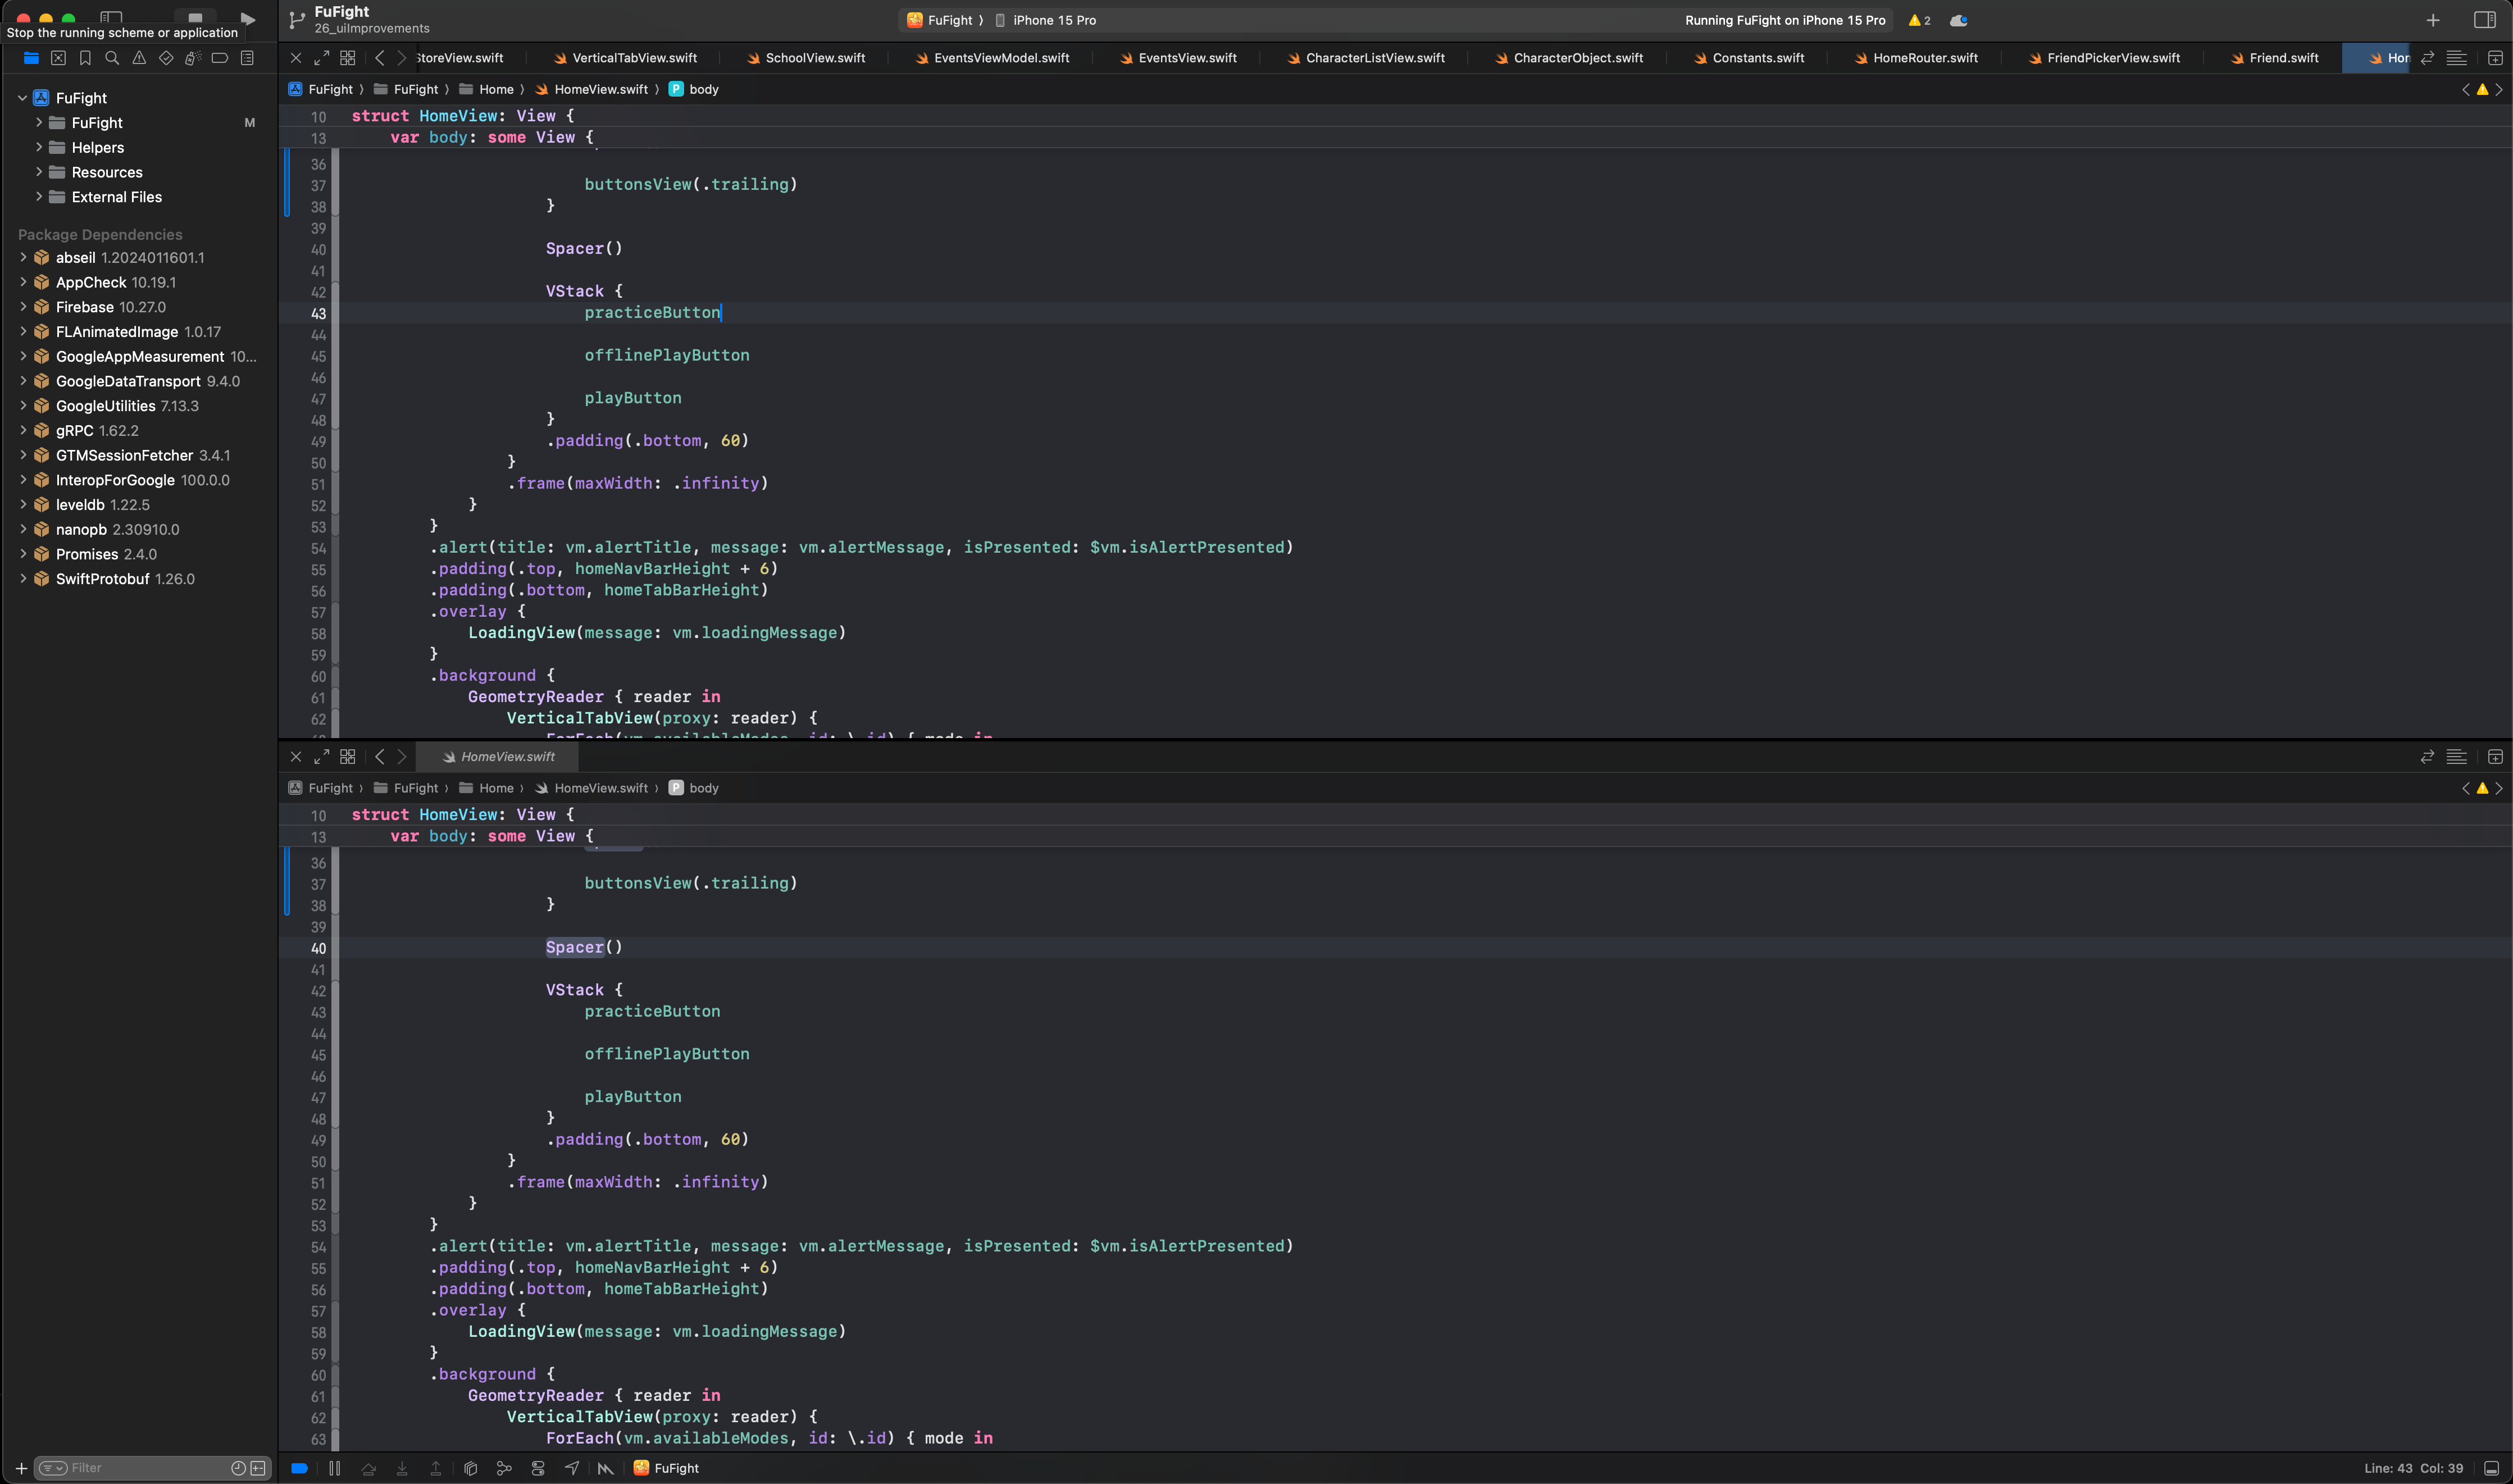Open the Project navigator folder icon
This screenshot has width=2513, height=1484.
pos(31,58)
